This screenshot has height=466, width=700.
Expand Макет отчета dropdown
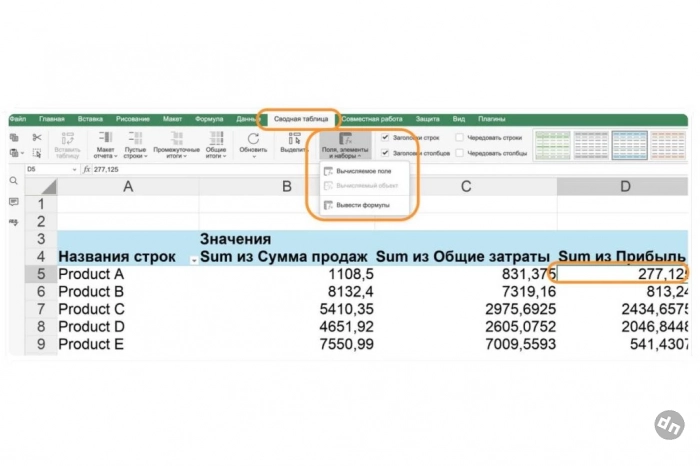click(x=105, y=145)
